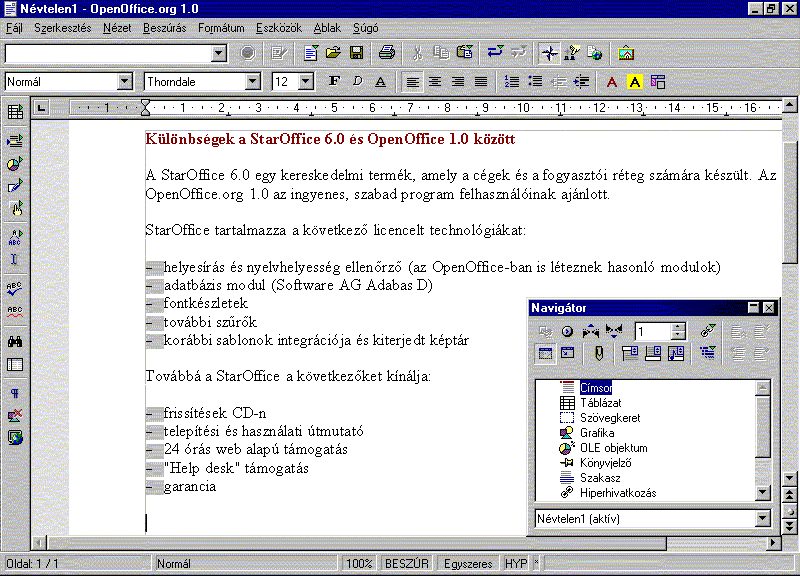Open the URL combo box dropdown arrow
This screenshot has width=800, height=576.
(219, 53)
